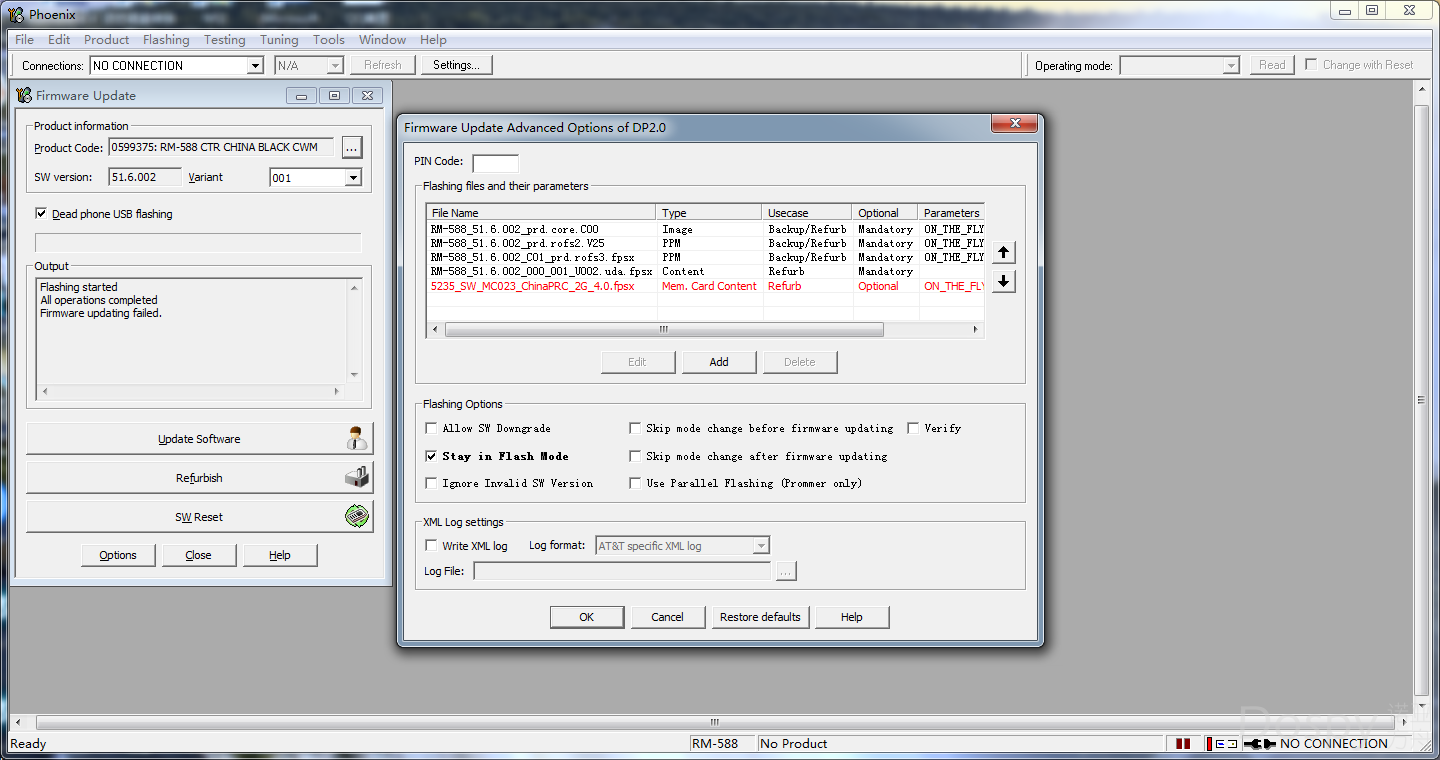The width and height of the screenshot is (1440, 760).
Task: Click Close in Firmware Update window
Action: point(198,555)
